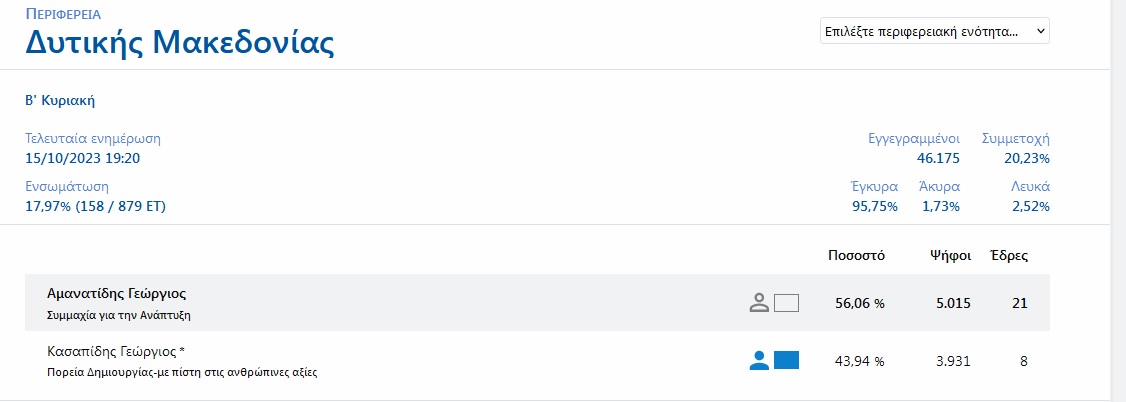Screen dimensions: 1126x402
Task: Select the Β' Κυριακή round heading
Action: pyautogui.click(x=60, y=100)
